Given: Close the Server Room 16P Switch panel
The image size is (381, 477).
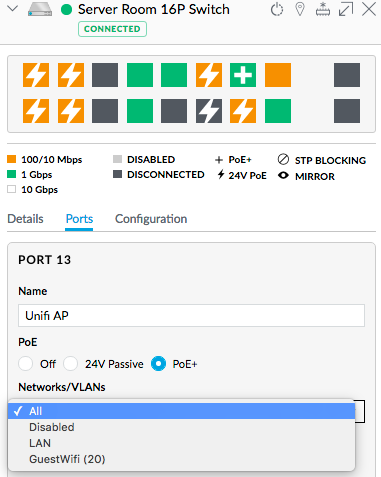Looking at the screenshot, I should coord(369,9).
